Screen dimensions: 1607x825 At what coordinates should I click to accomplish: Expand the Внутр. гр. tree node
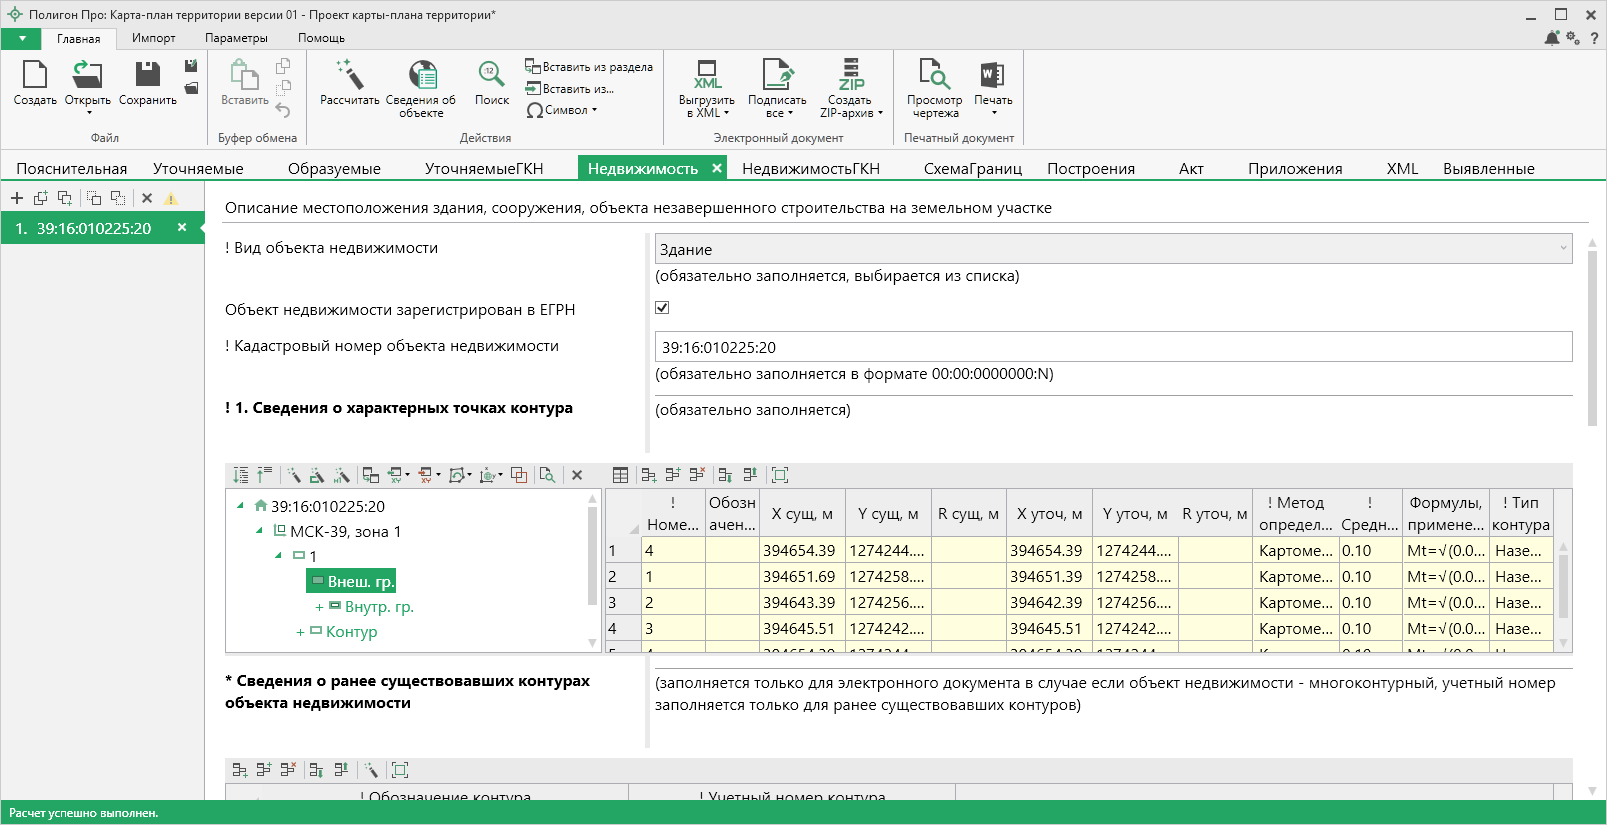pos(319,607)
